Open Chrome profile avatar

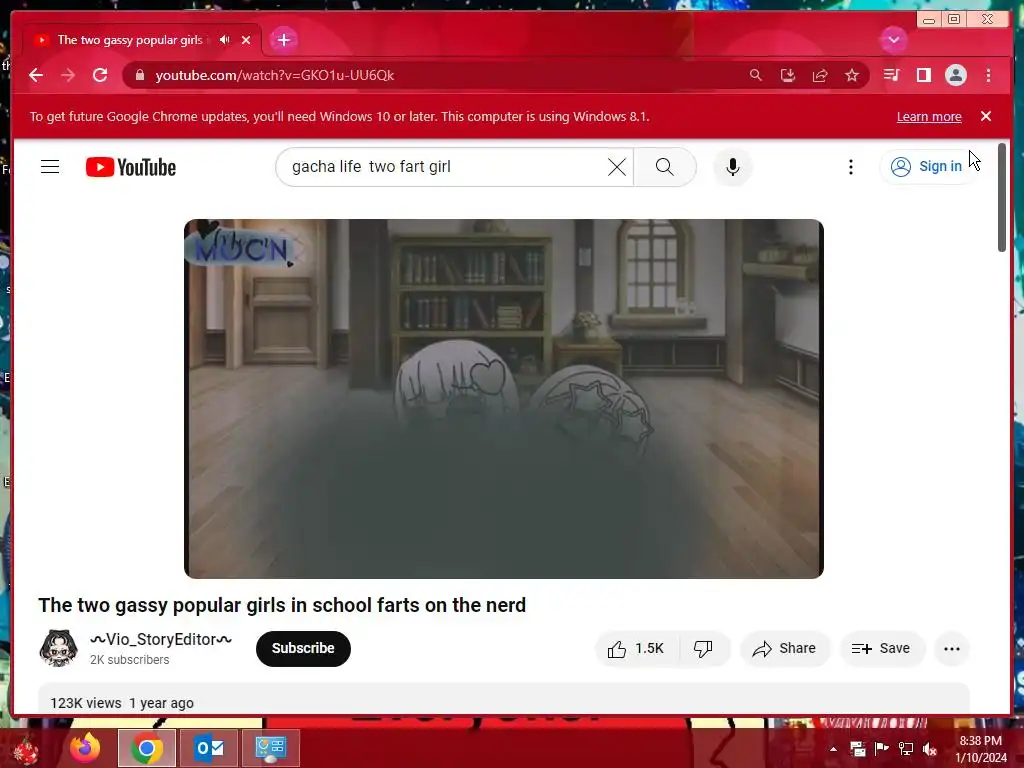click(955, 75)
